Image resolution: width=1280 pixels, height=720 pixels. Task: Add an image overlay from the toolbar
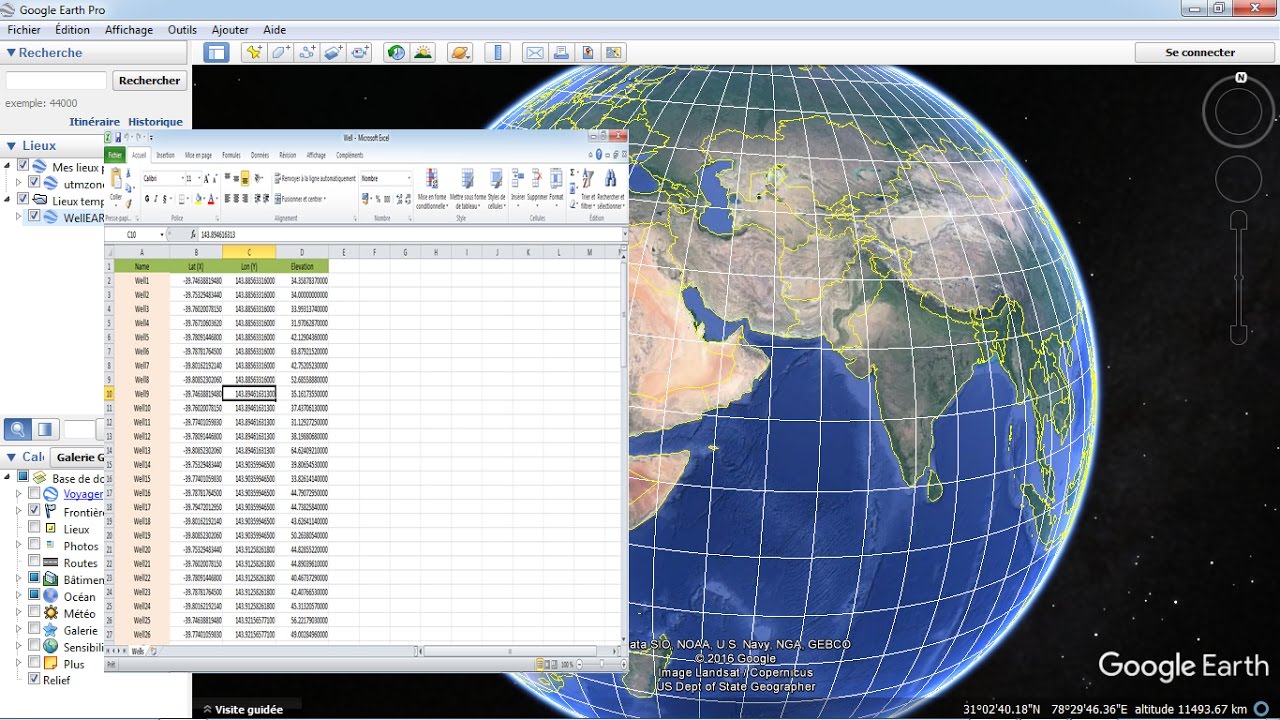click(334, 53)
